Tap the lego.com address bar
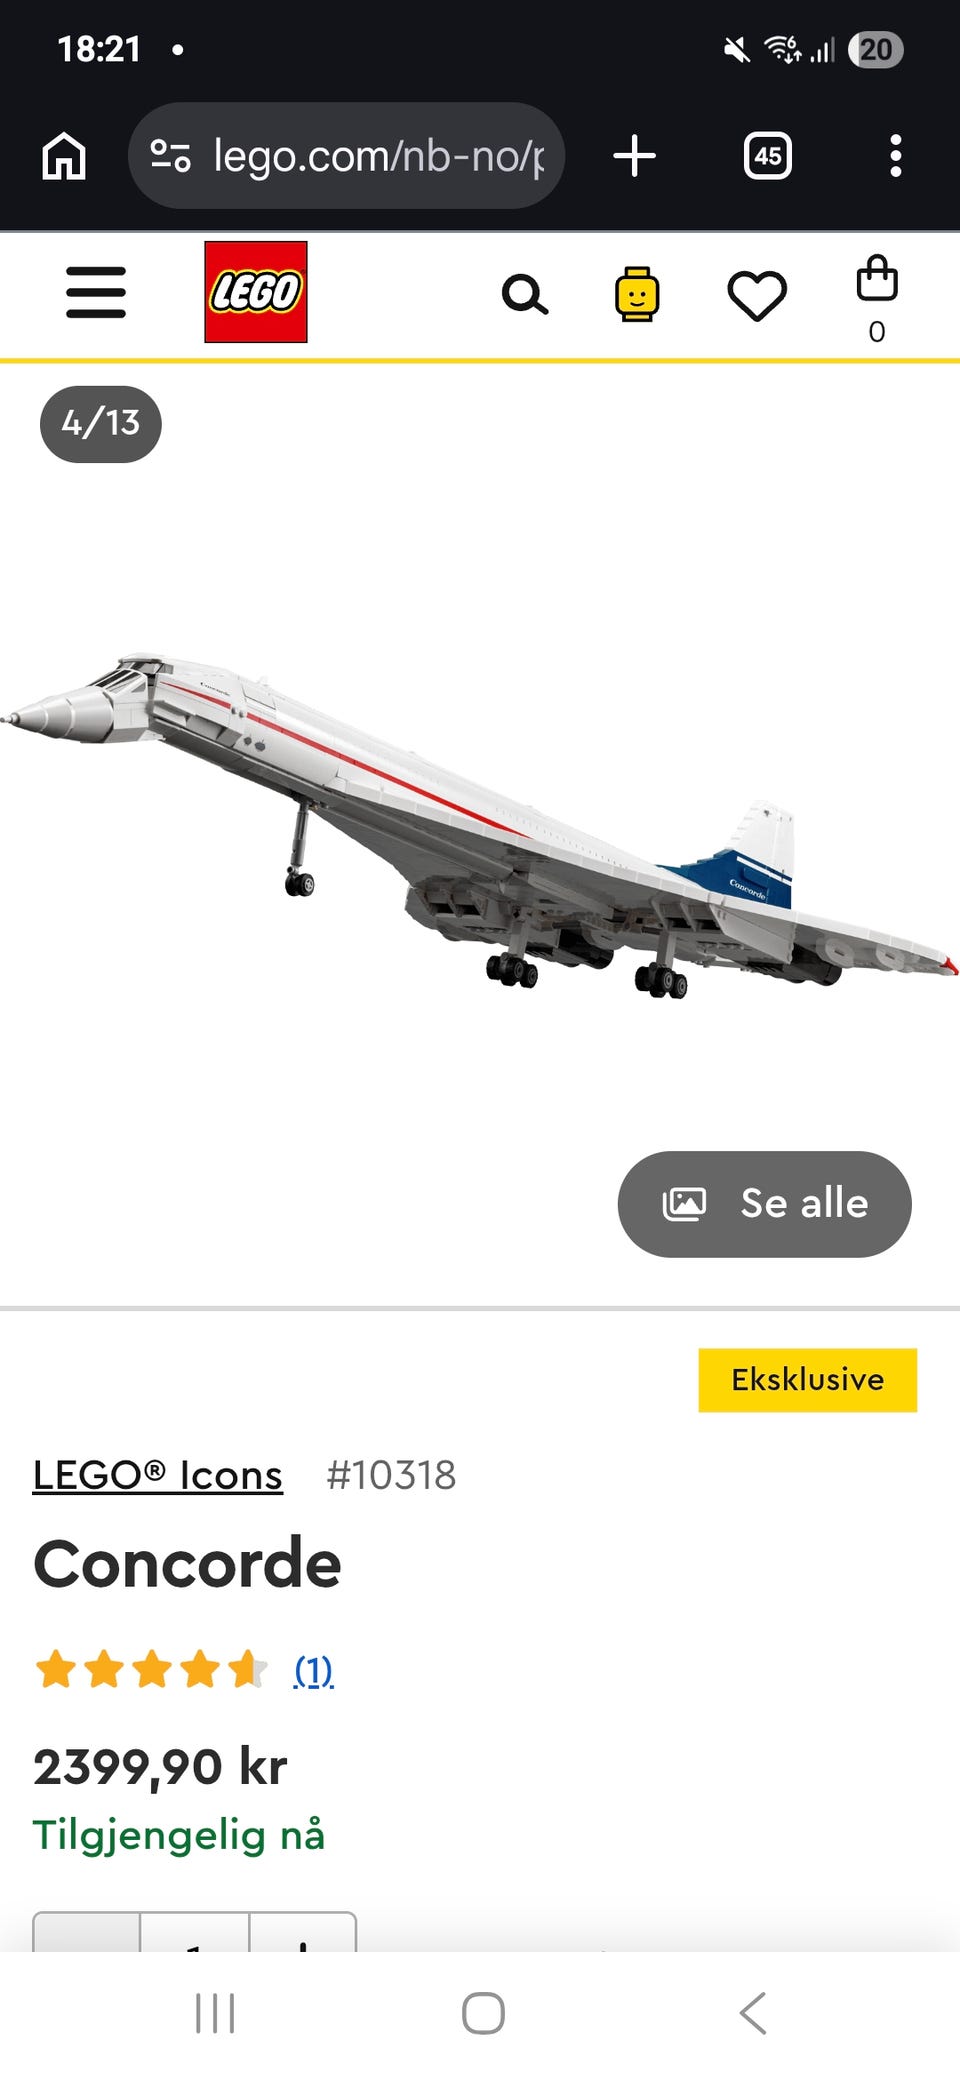This screenshot has width=960, height=2080. pyautogui.click(x=346, y=156)
